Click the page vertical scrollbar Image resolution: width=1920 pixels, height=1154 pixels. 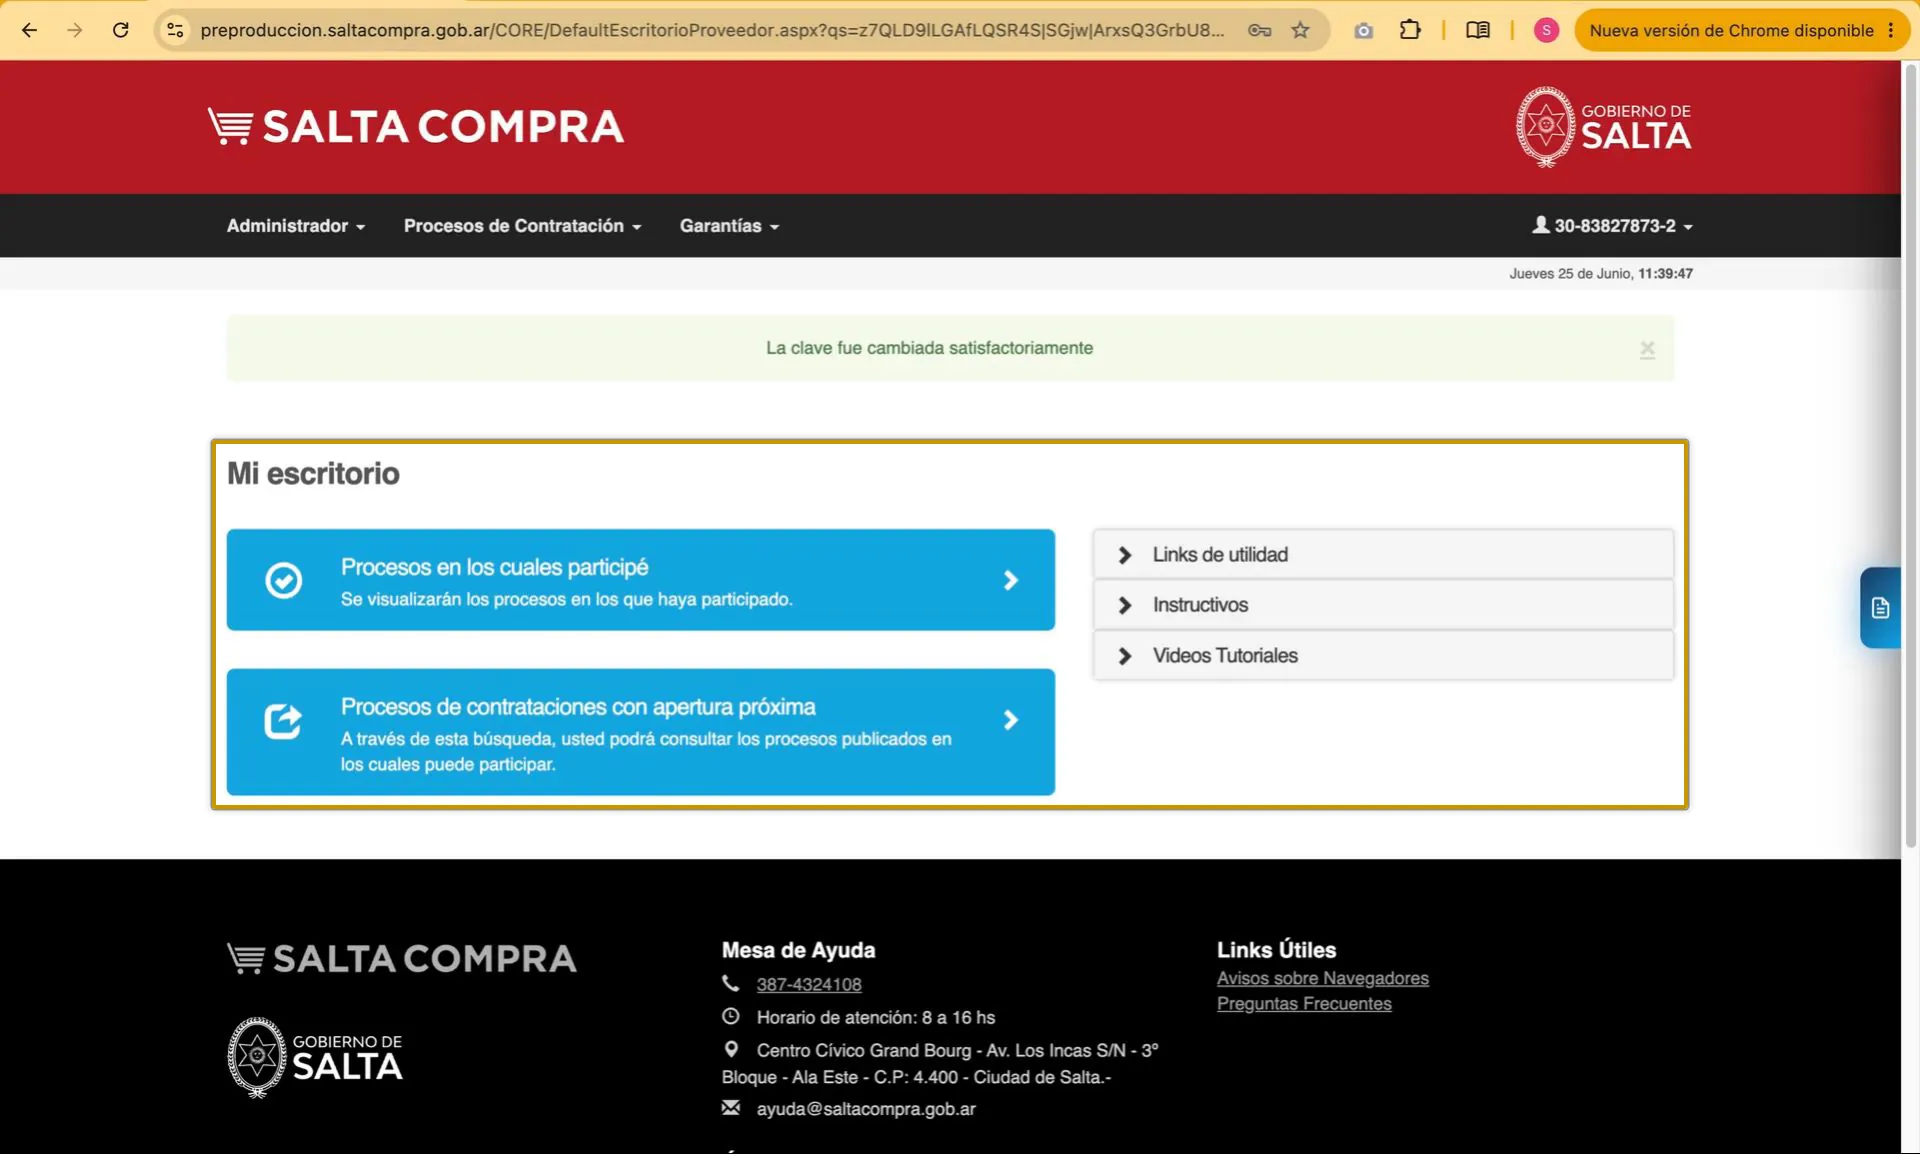[1910, 455]
